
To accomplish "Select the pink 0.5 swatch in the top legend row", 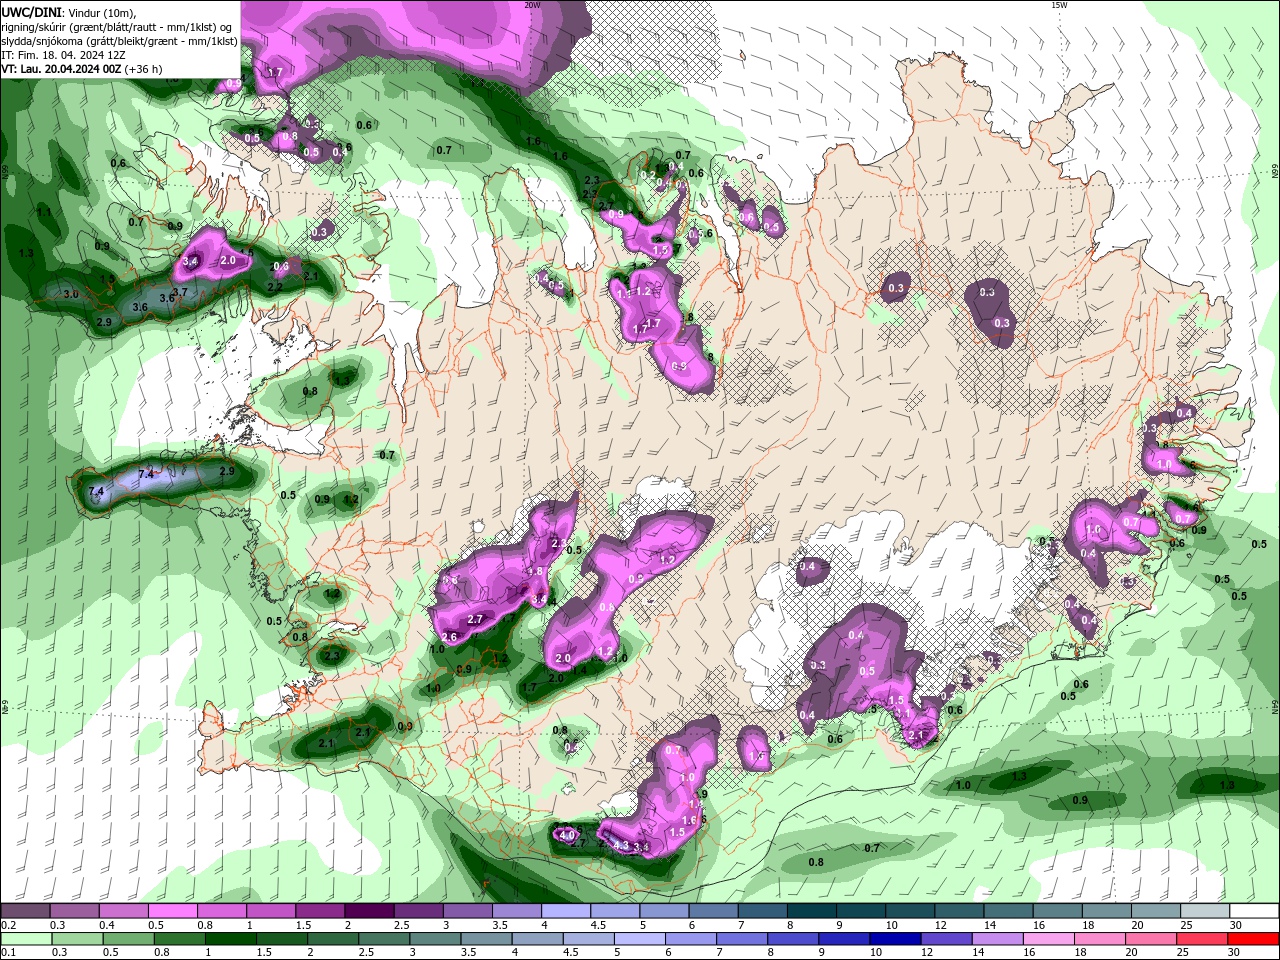I will coord(172,911).
